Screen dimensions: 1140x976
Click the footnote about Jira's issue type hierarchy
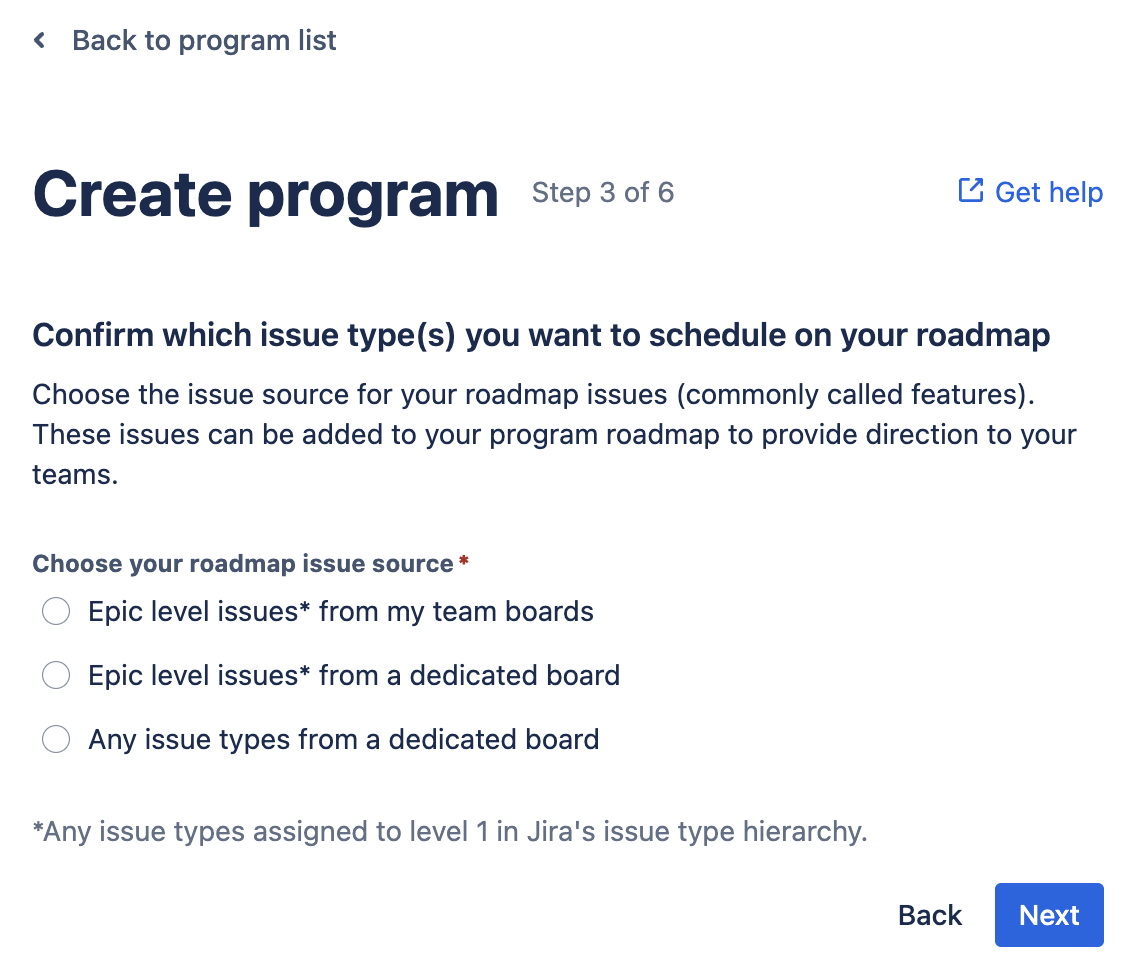(x=449, y=831)
